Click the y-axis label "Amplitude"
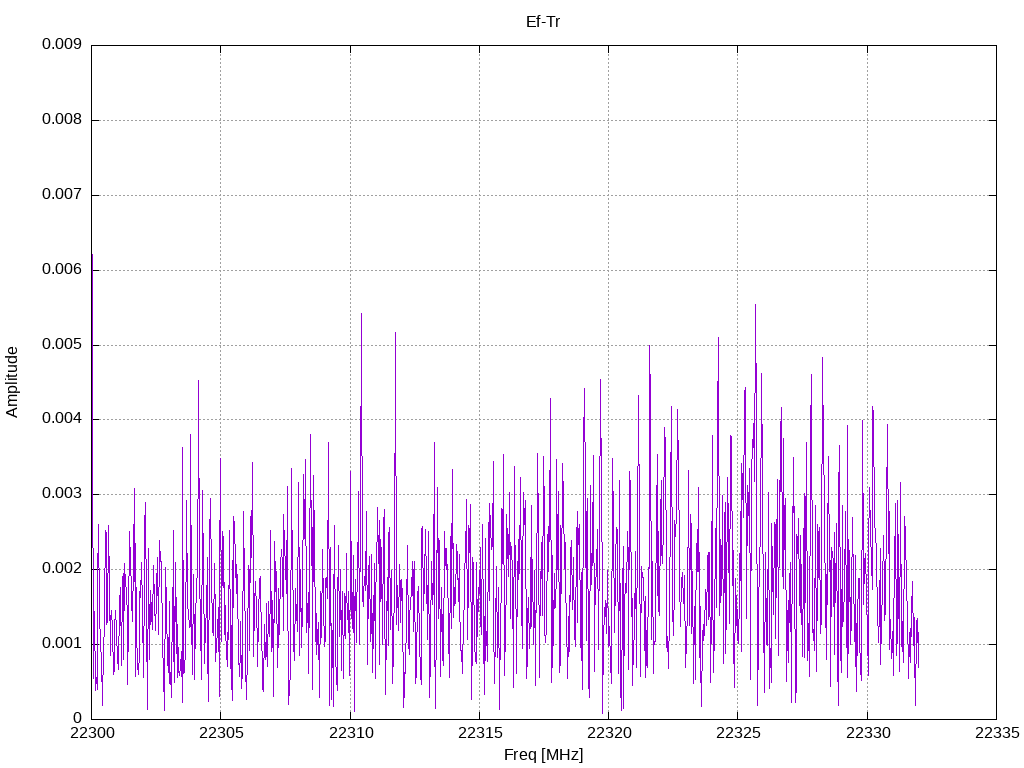1024x768 pixels. click(12, 382)
